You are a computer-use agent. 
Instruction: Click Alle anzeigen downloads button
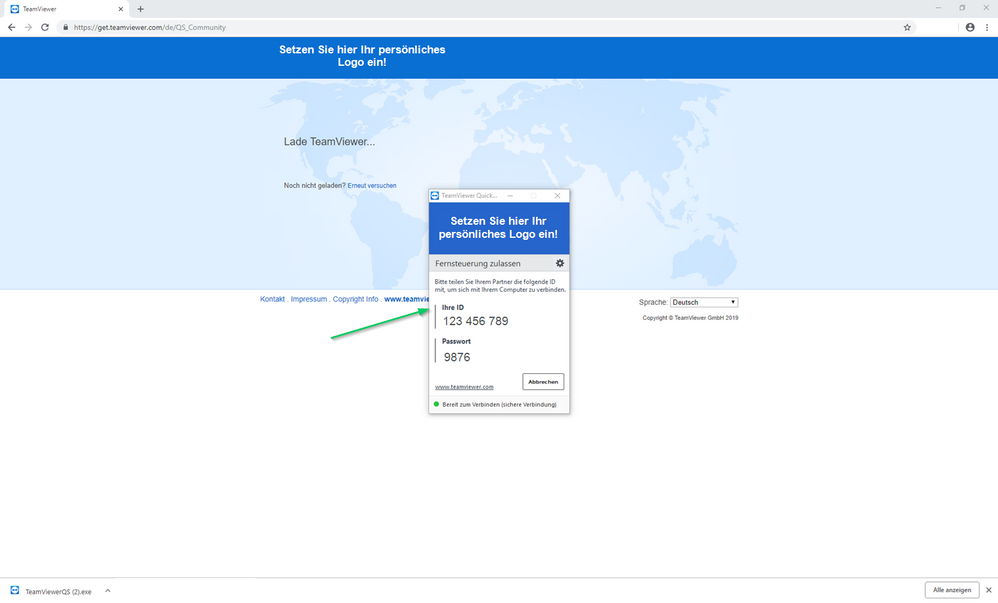(x=952, y=590)
